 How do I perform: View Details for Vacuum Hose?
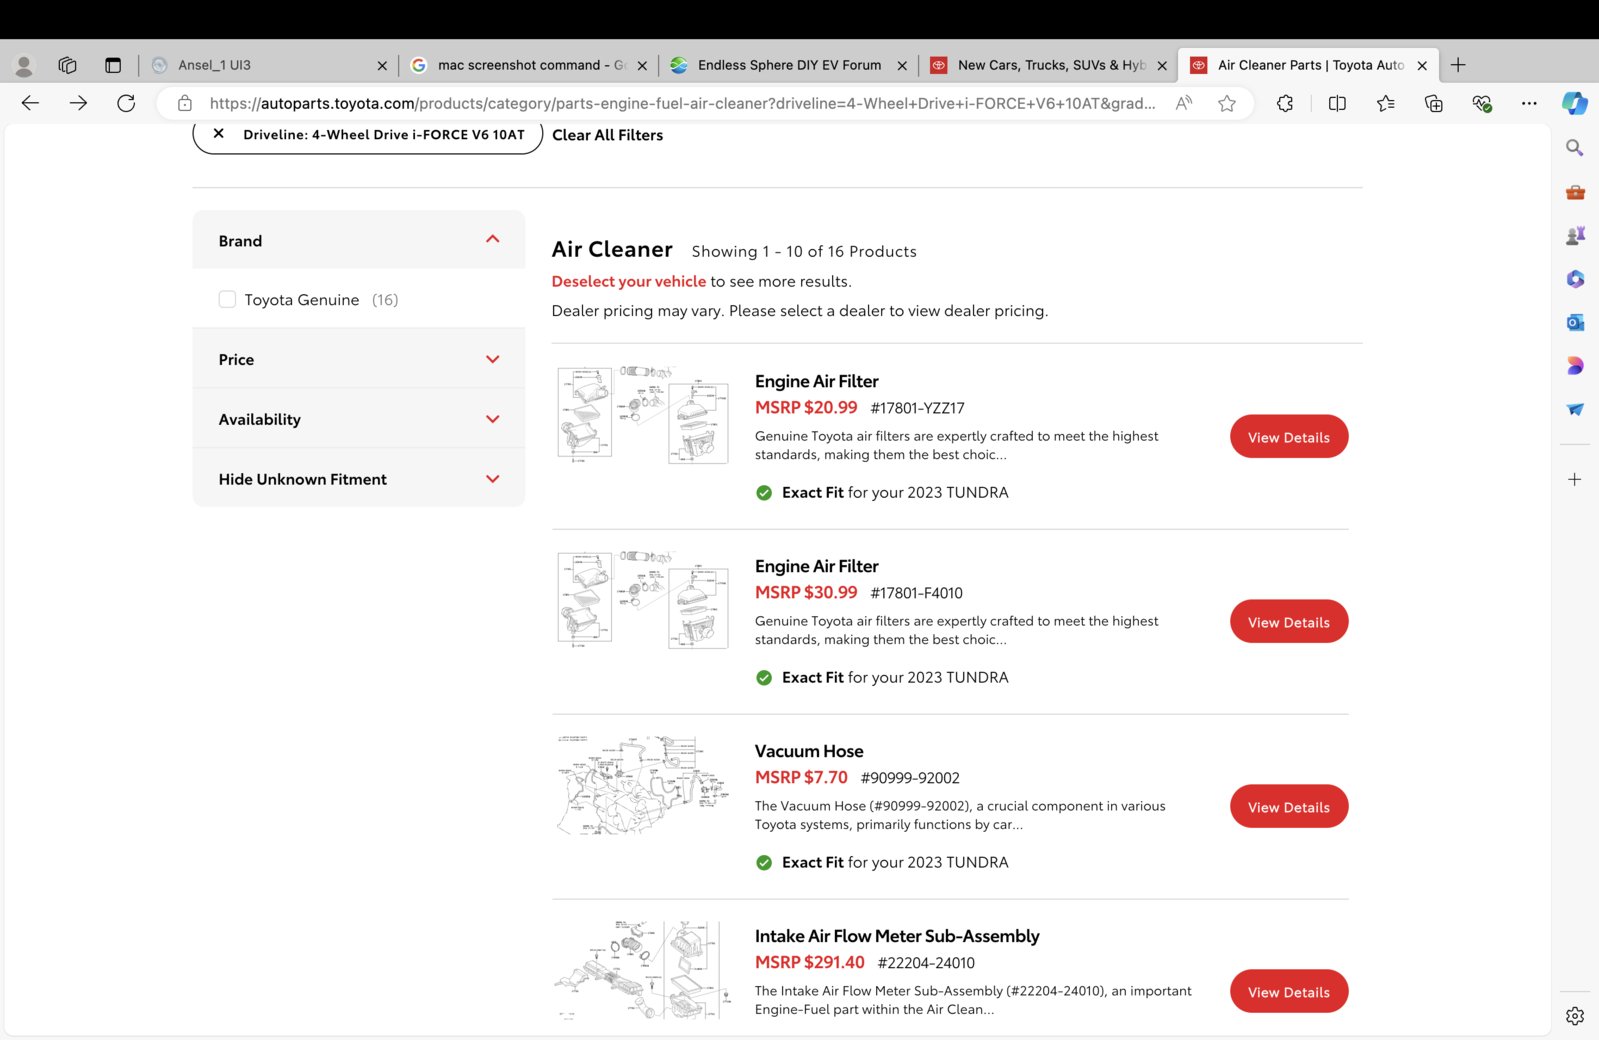(x=1289, y=807)
